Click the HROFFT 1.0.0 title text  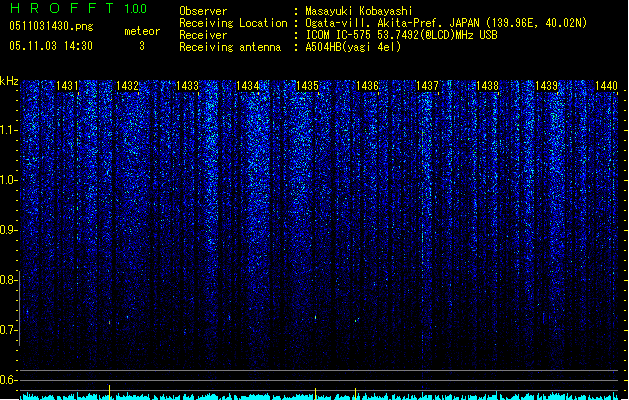pos(78,8)
